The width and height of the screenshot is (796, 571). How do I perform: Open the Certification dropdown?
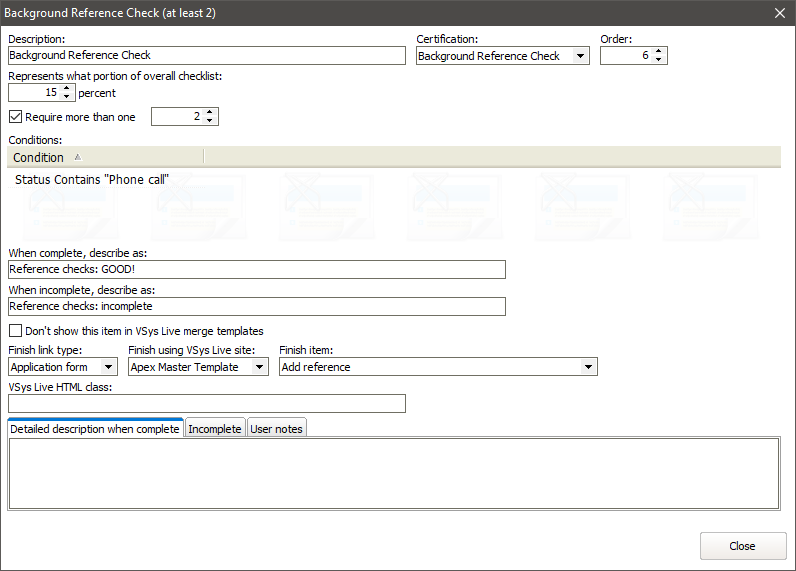[580, 56]
